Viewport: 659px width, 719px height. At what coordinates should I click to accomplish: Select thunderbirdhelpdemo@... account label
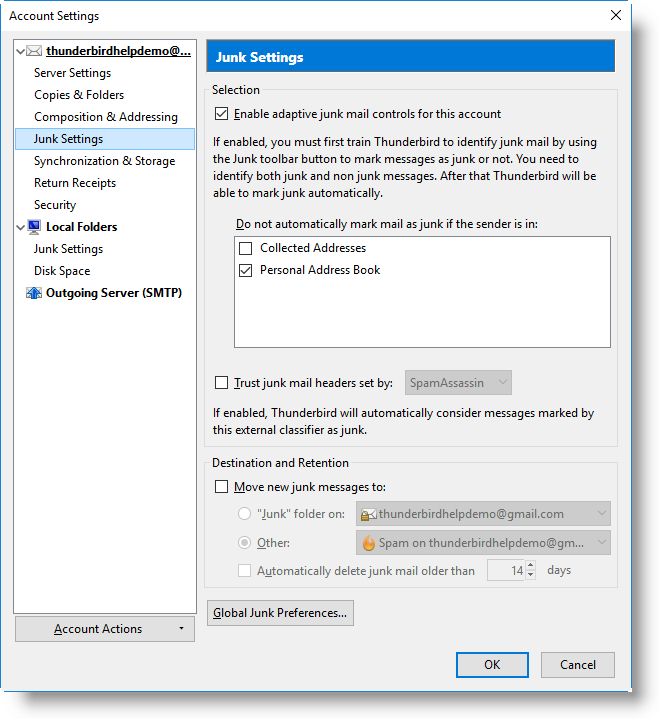pyautogui.click(x=118, y=51)
